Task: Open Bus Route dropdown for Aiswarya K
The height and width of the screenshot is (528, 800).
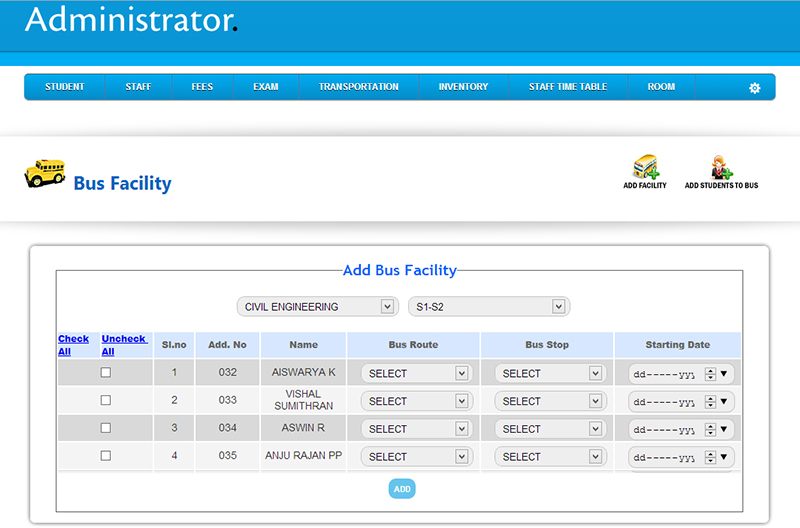Action: point(416,373)
